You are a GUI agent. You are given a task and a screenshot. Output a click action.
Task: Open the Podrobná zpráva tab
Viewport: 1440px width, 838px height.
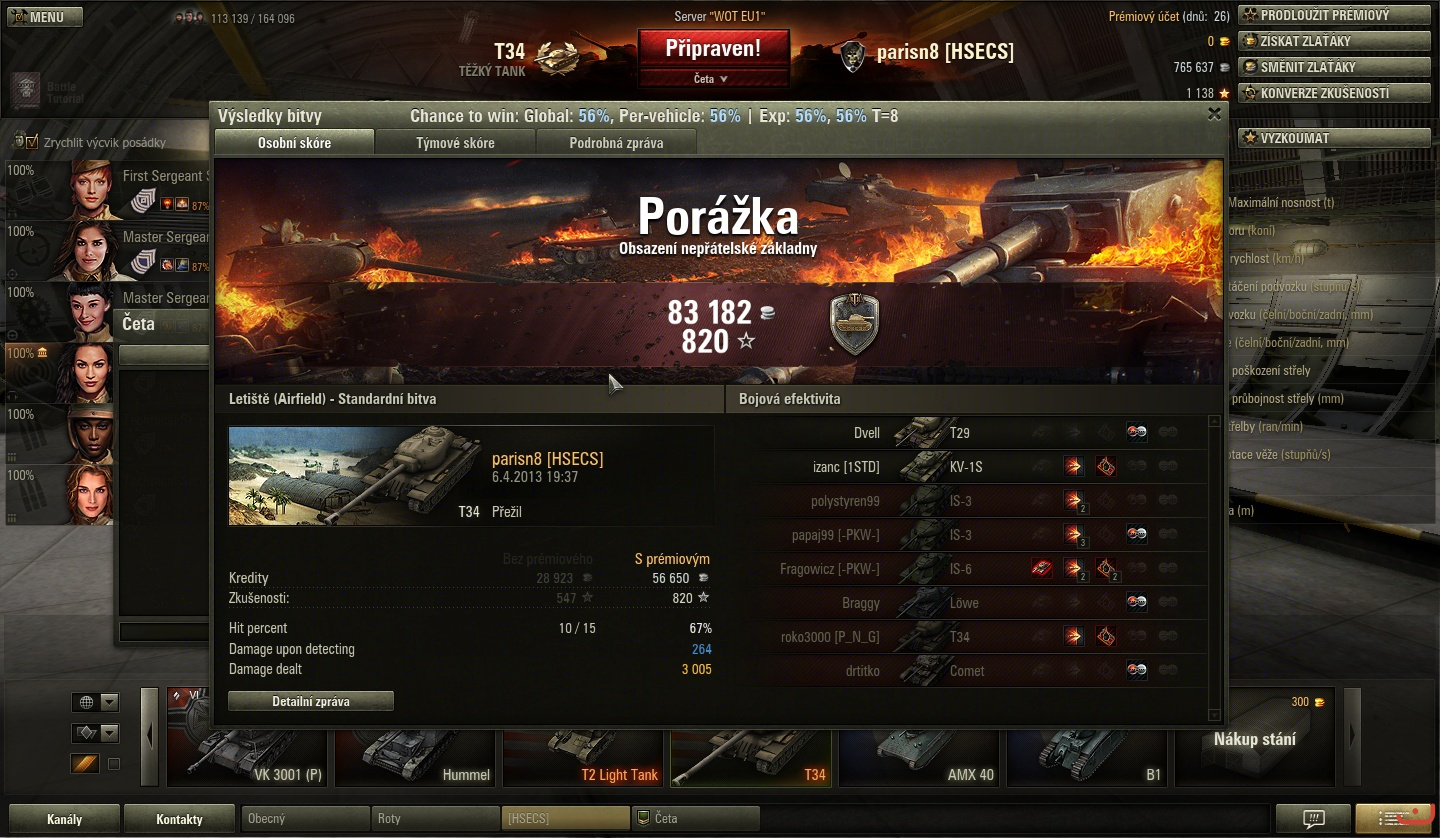pos(616,143)
